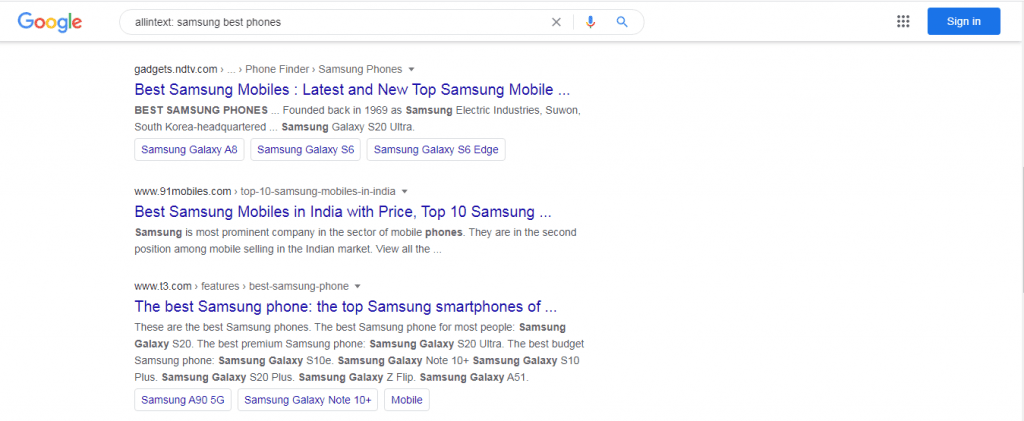Image resolution: width=1024 pixels, height=421 pixels.
Task: Expand dropdown arrow beside t3.com URL
Action: point(358,286)
